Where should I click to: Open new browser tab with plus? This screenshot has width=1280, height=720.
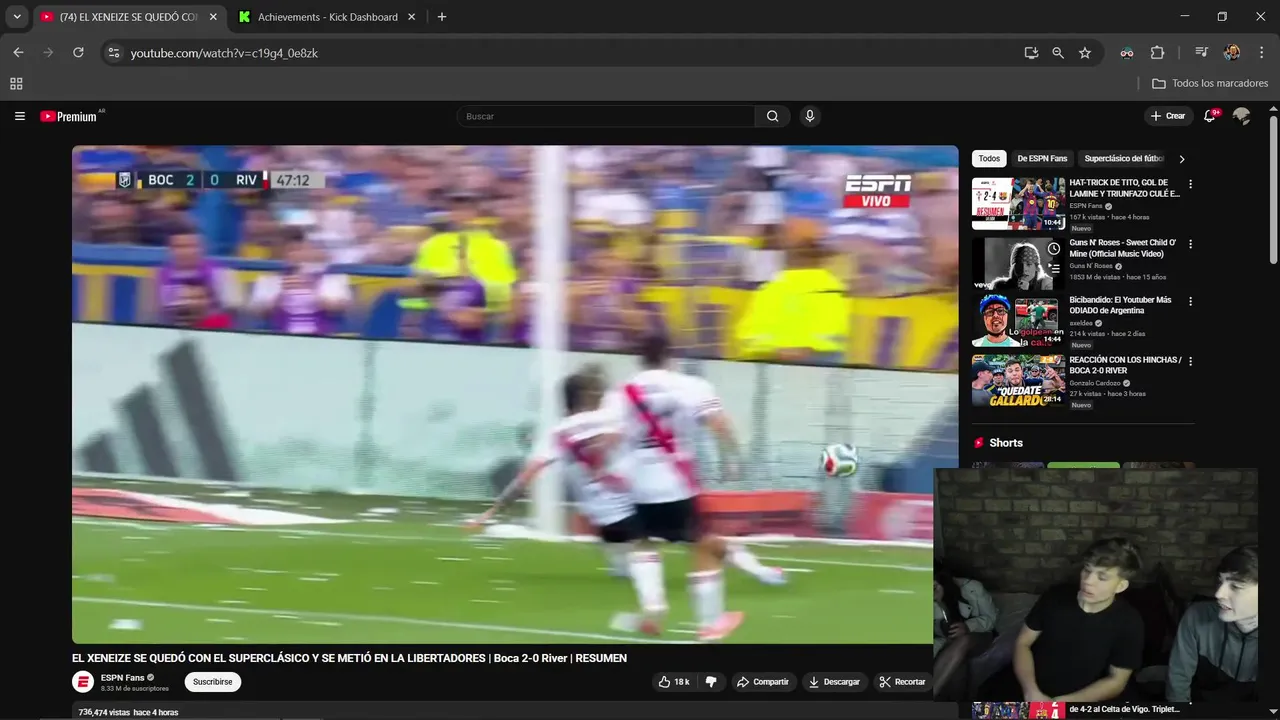coord(442,17)
